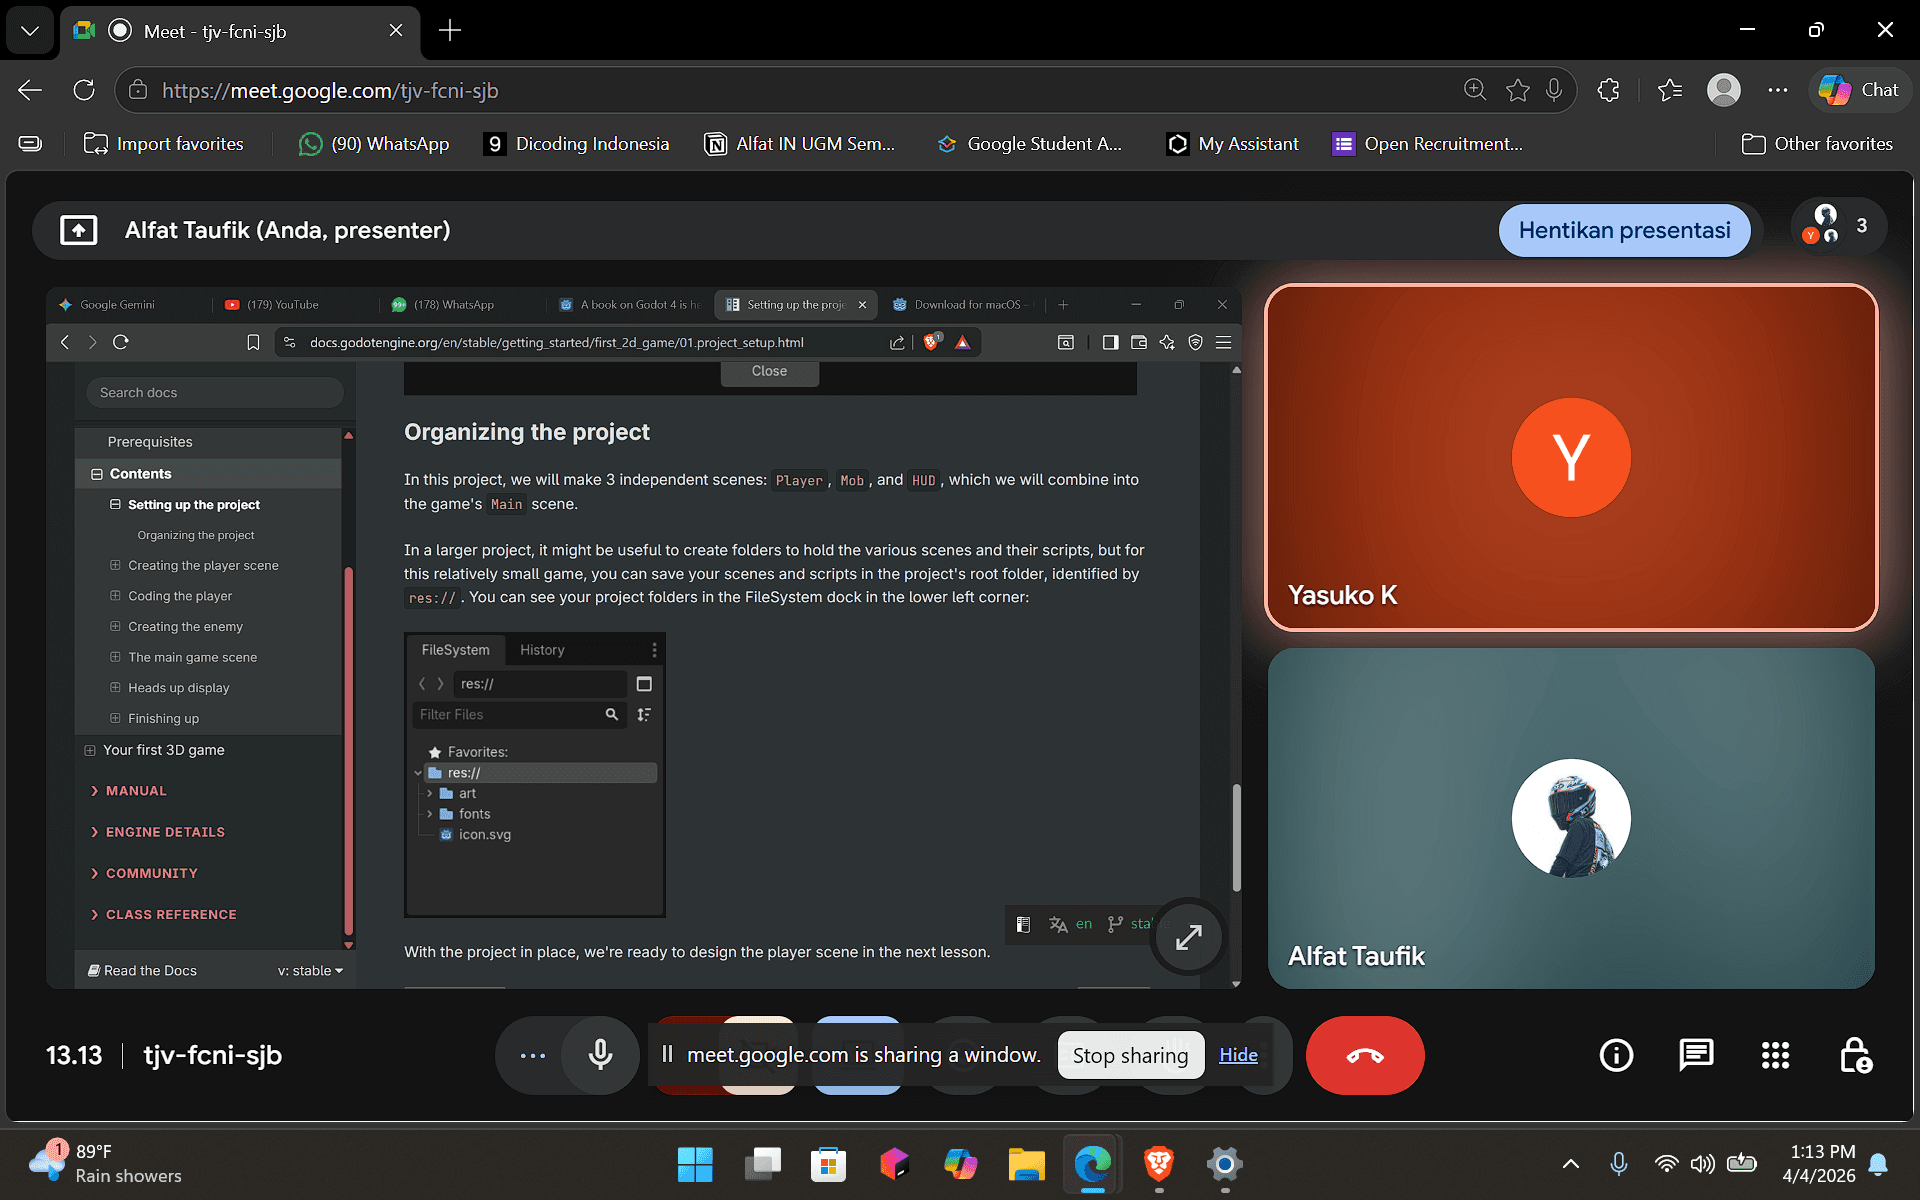1920x1200 pixels.
Task: Open the Other favorites folder
Action: pos(1817,144)
